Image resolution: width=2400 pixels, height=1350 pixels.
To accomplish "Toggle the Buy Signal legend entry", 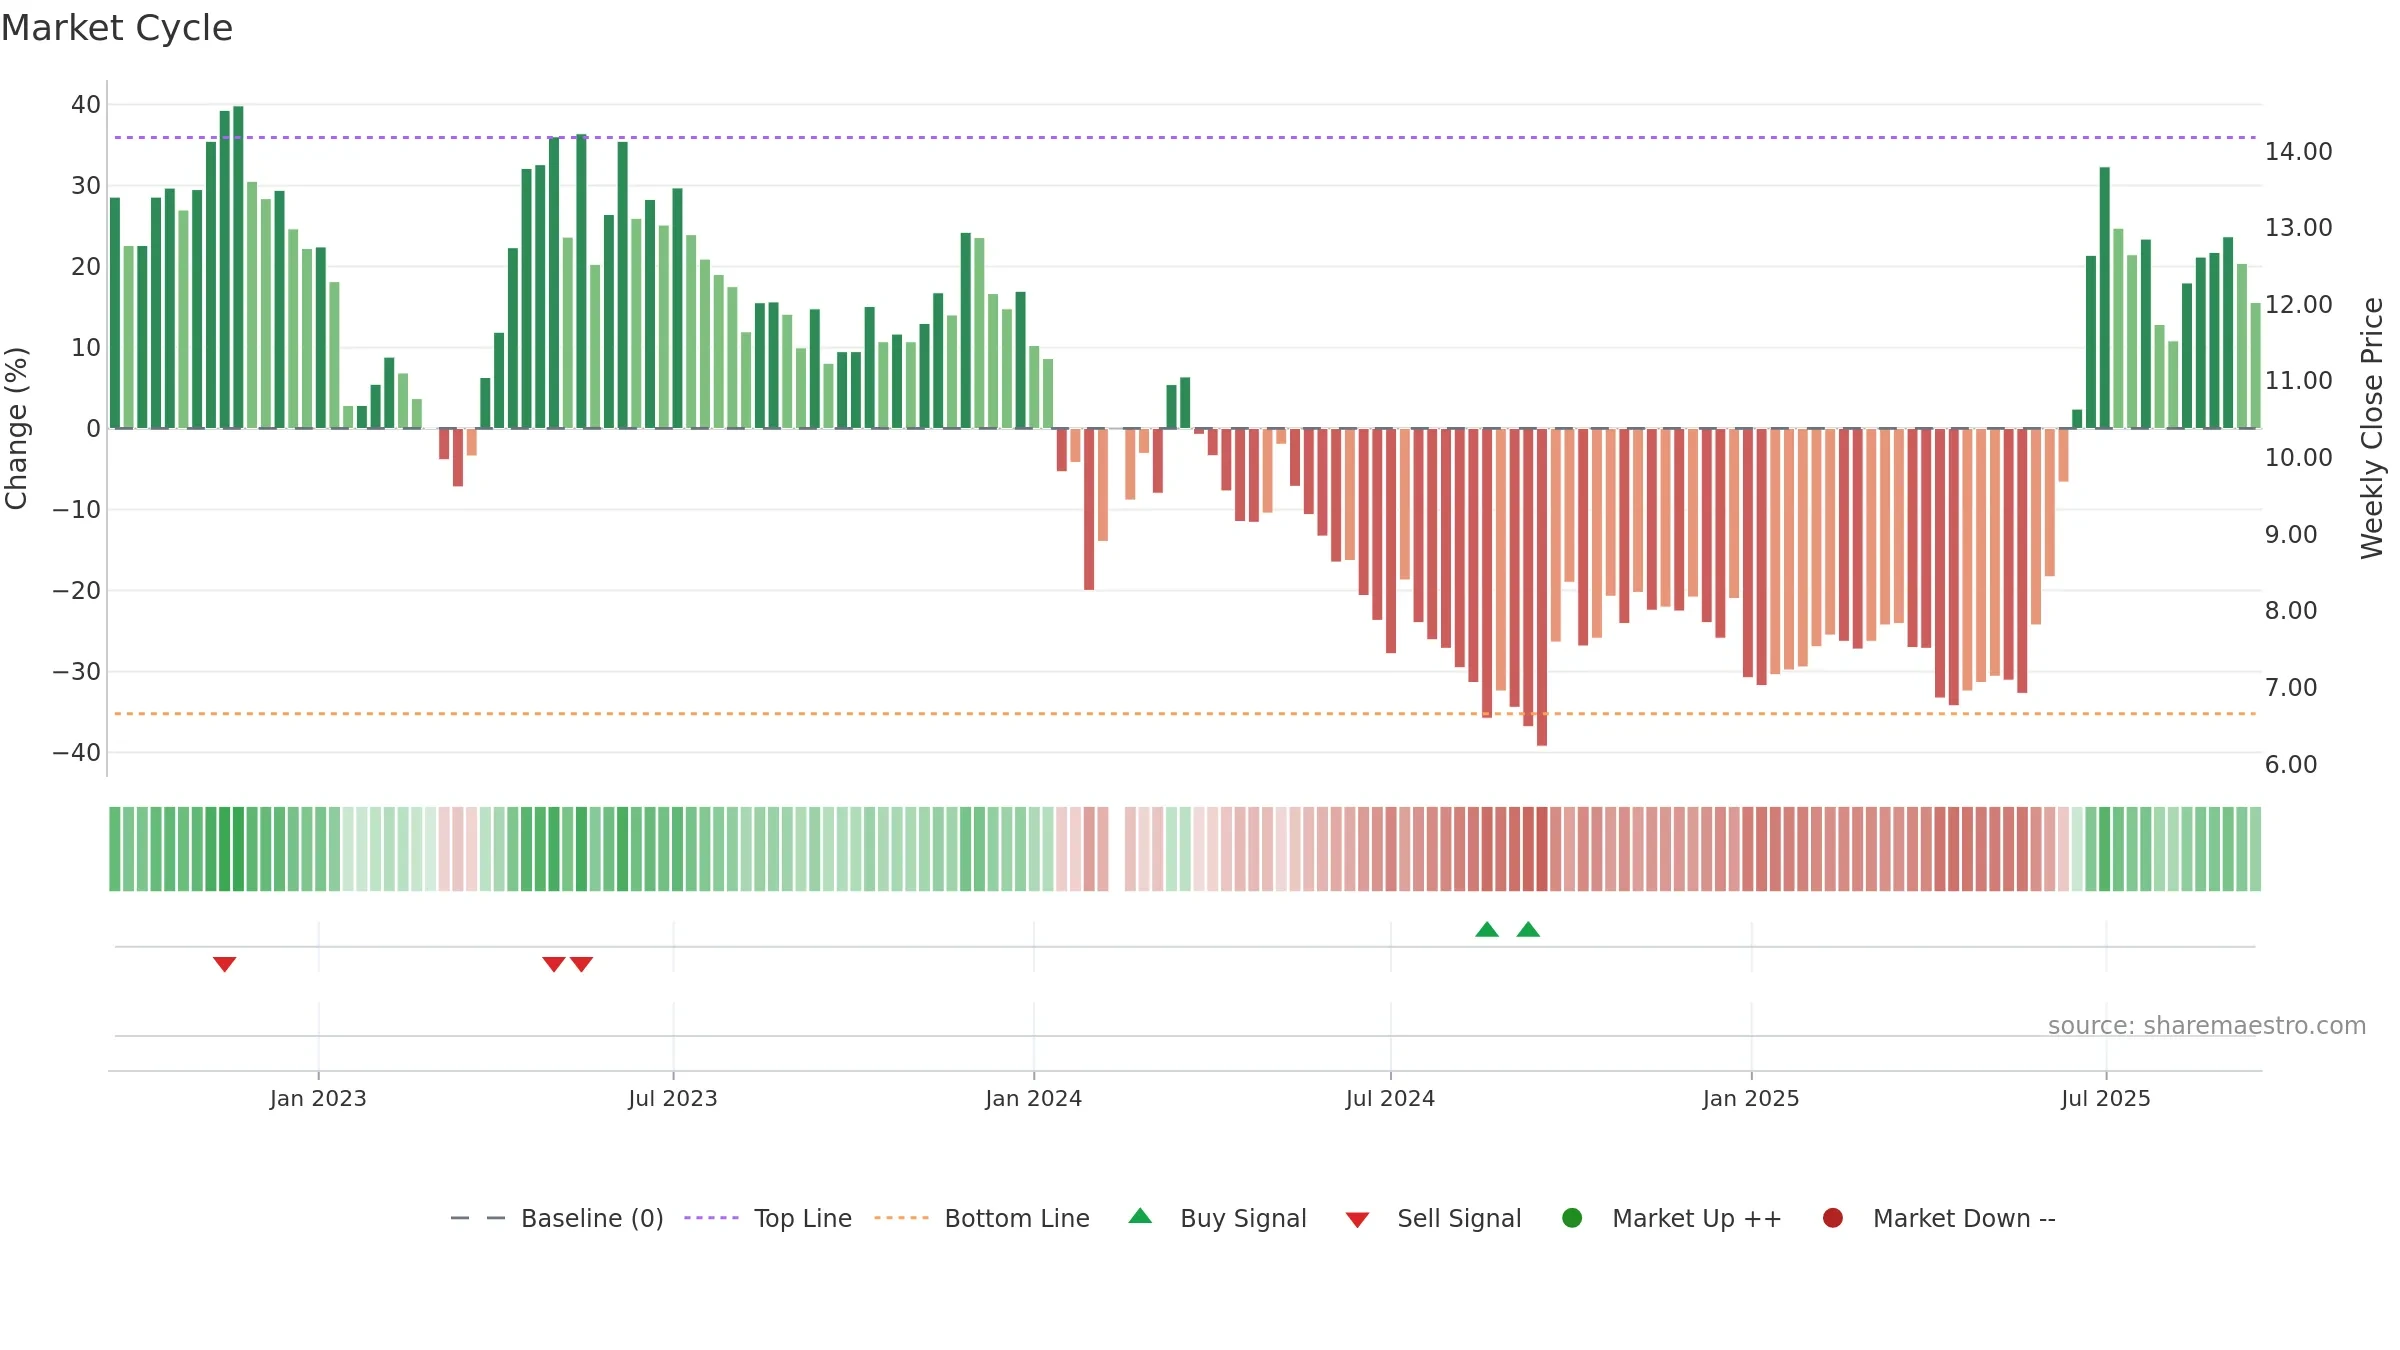I will (x=1217, y=1218).
